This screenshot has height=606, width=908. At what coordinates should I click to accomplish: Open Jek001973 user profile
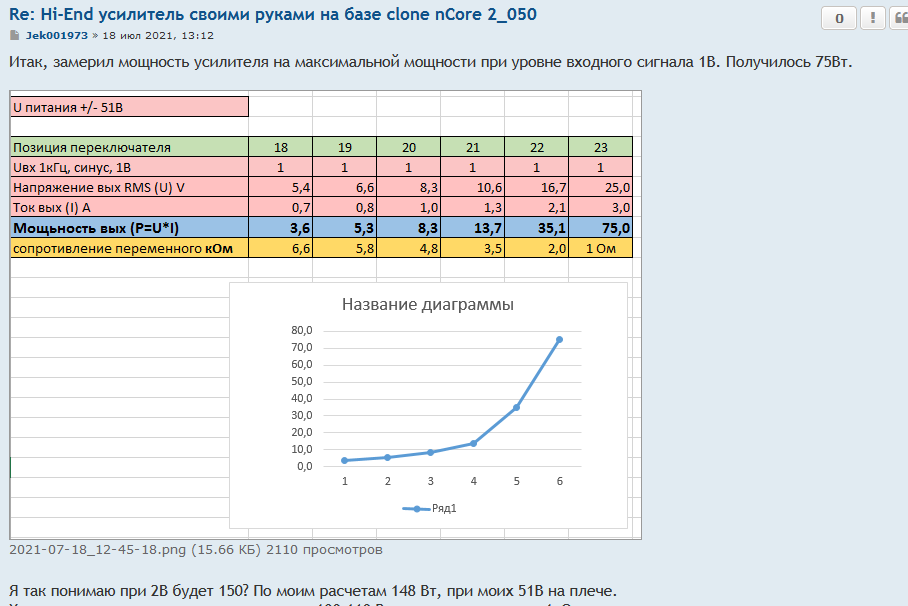point(56,35)
